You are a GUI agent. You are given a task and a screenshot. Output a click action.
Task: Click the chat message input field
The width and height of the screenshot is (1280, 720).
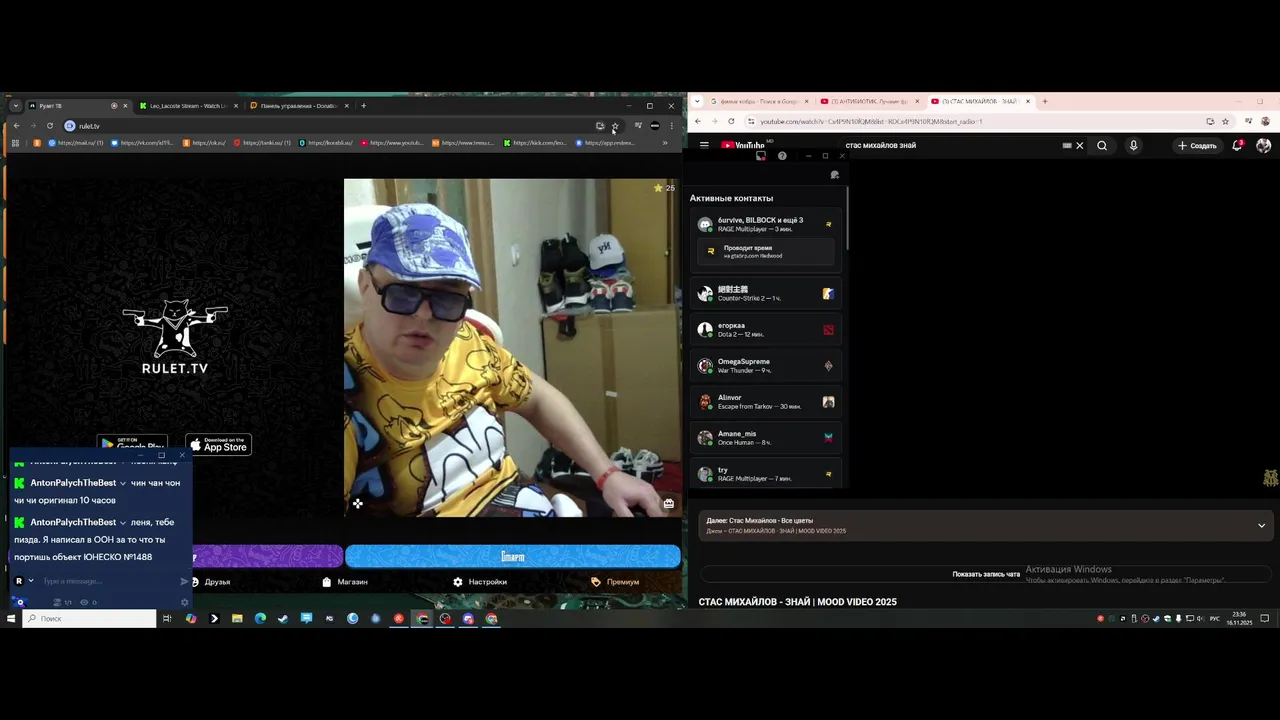(108, 581)
